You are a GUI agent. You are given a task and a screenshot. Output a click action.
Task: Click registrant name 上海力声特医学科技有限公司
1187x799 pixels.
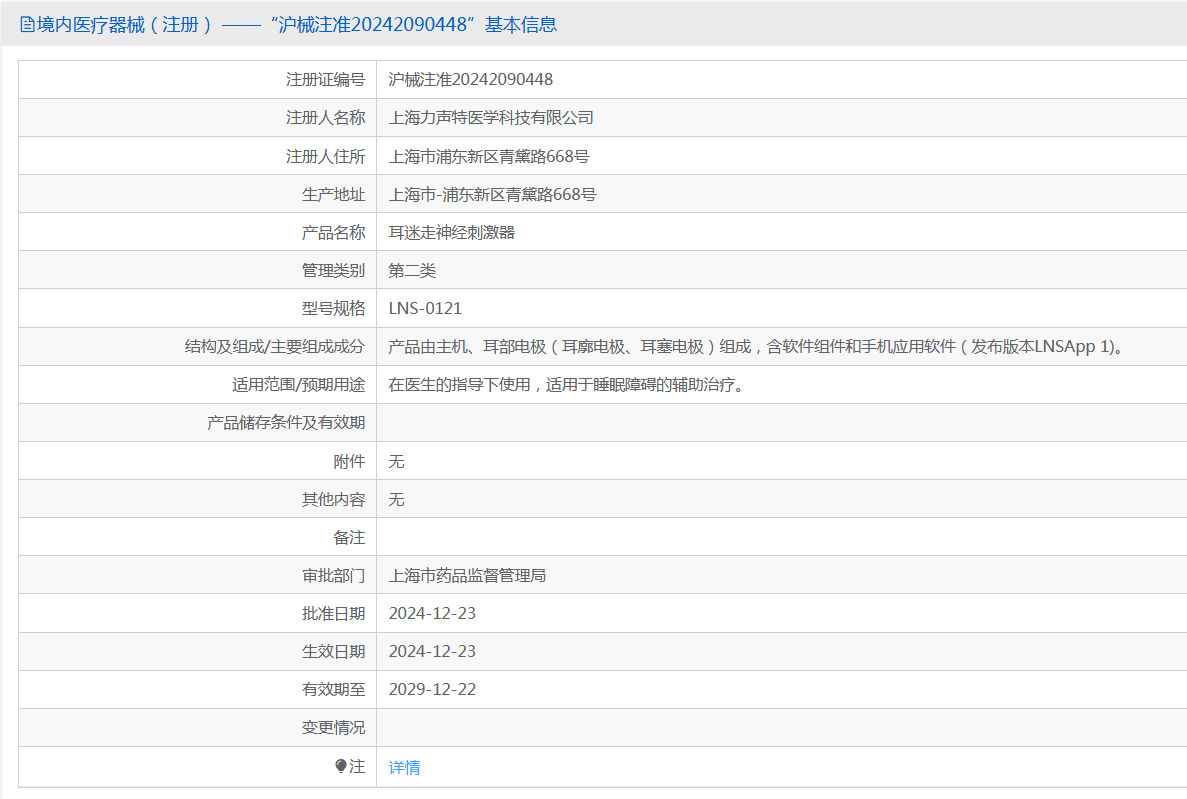pos(491,117)
